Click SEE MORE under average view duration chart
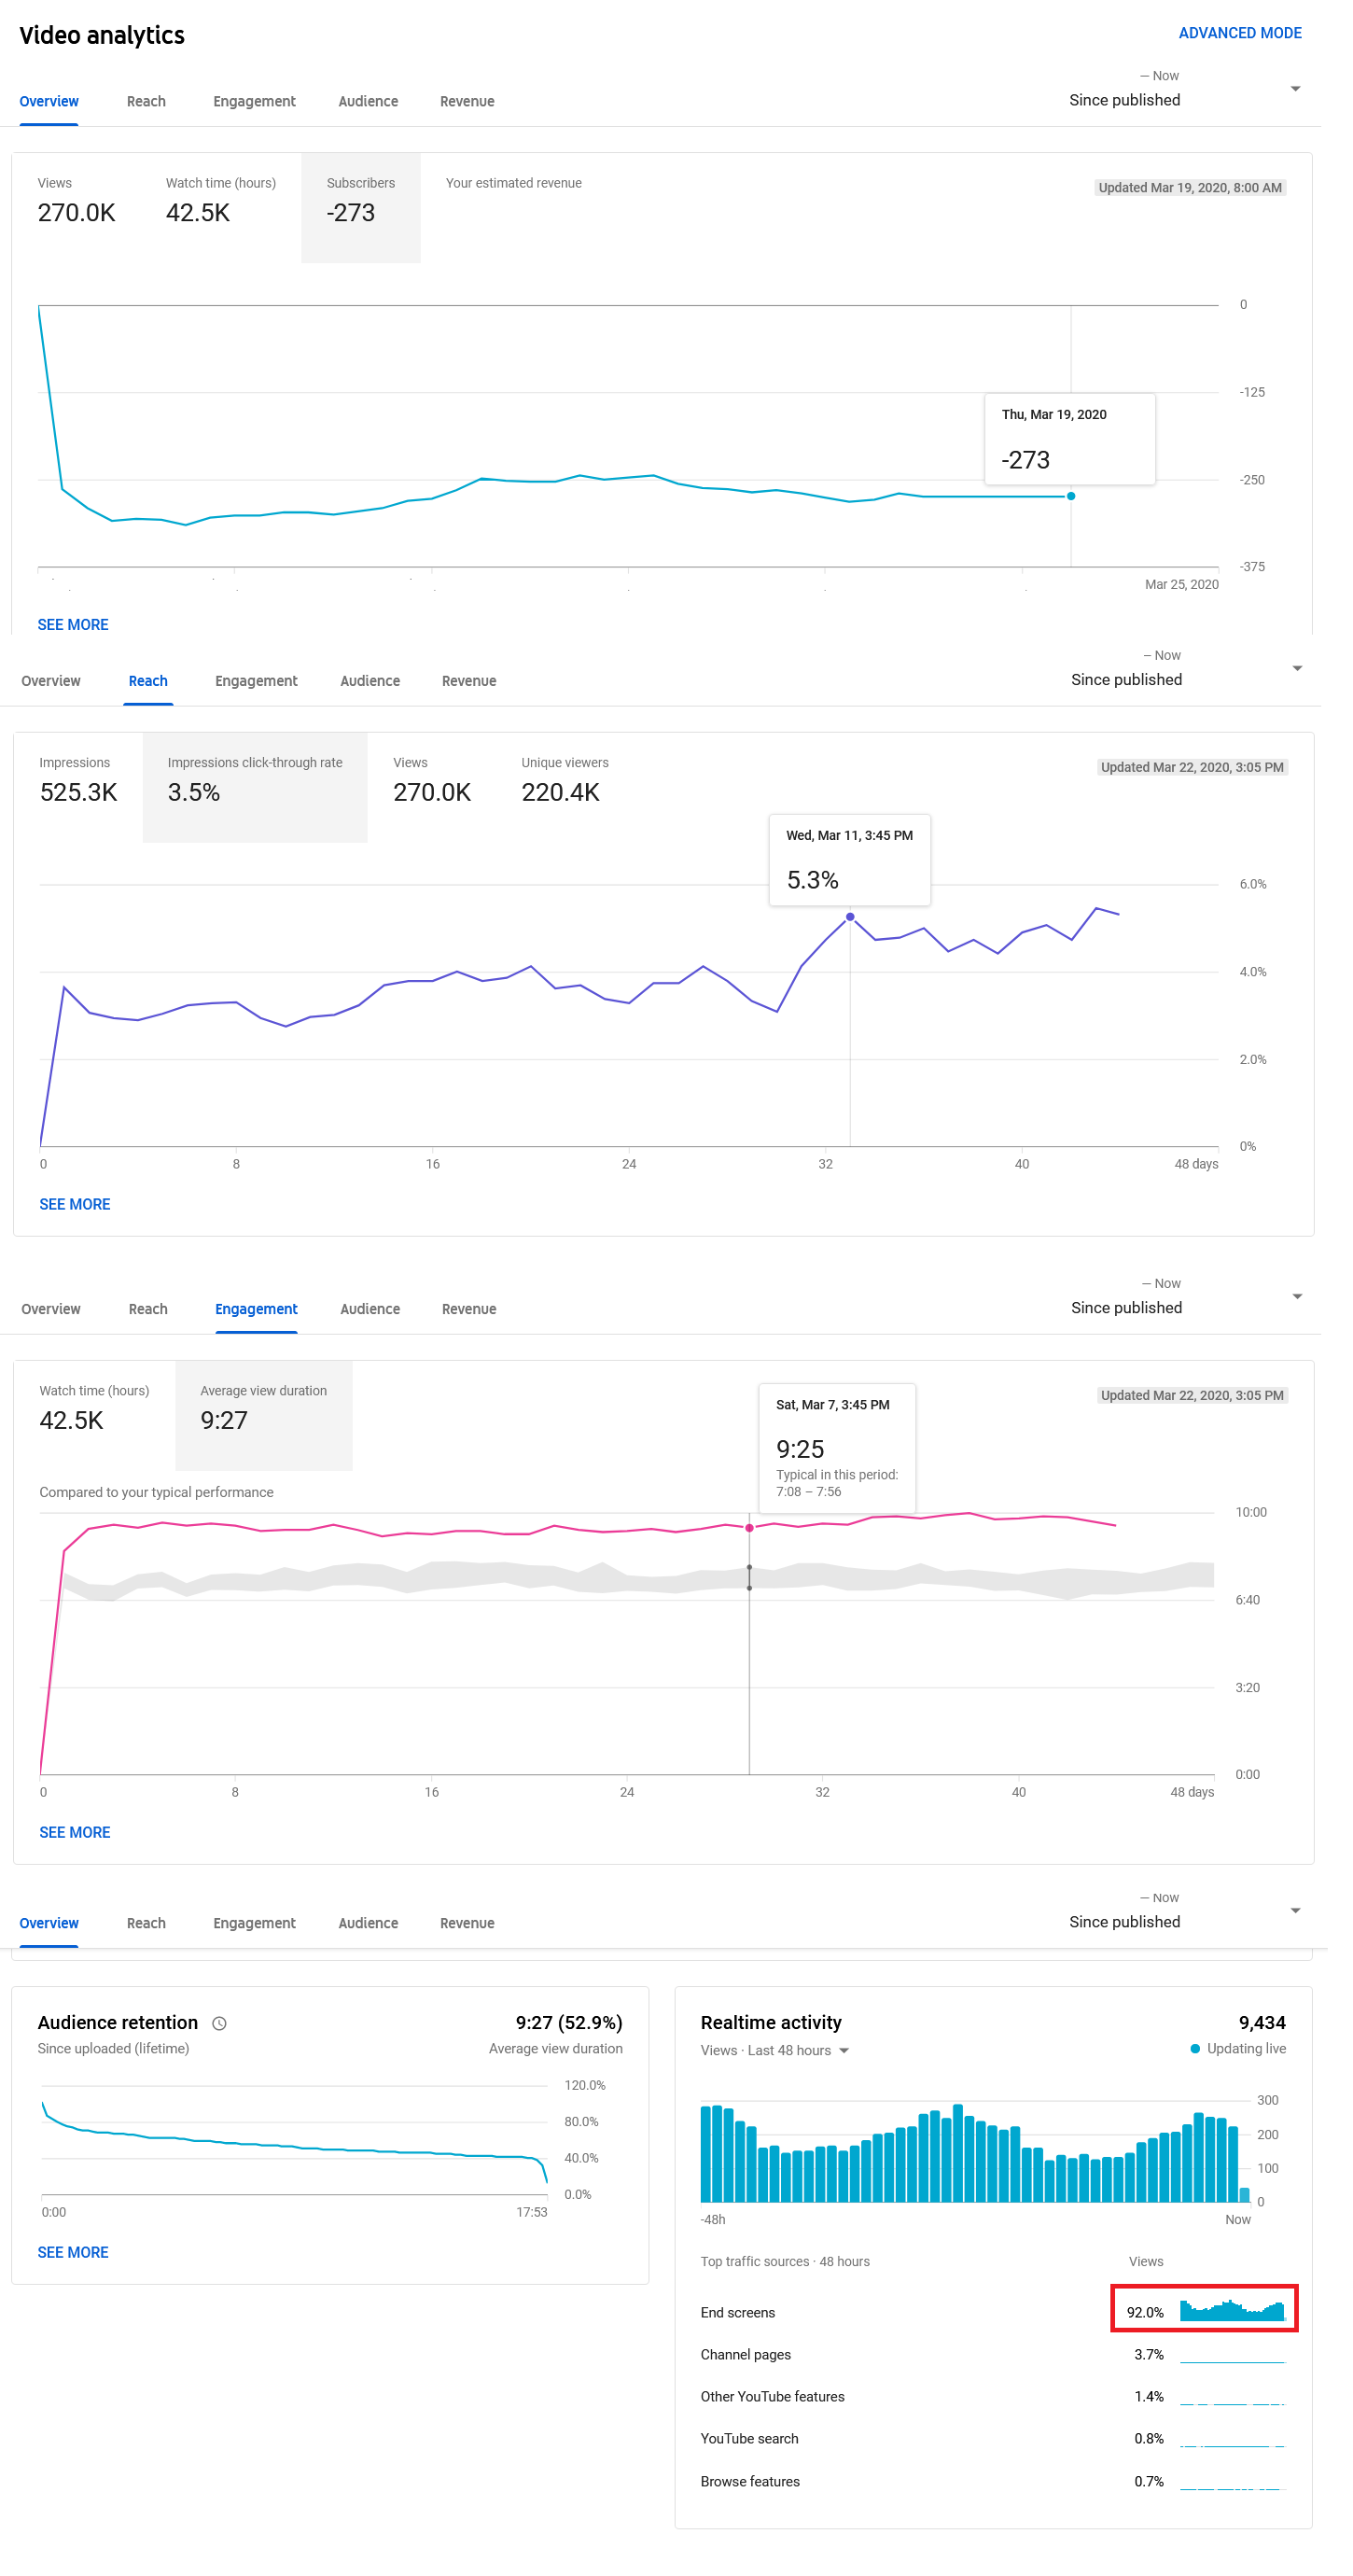The width and height of the screenshot is (1353, 2576). click(75, 1833)
